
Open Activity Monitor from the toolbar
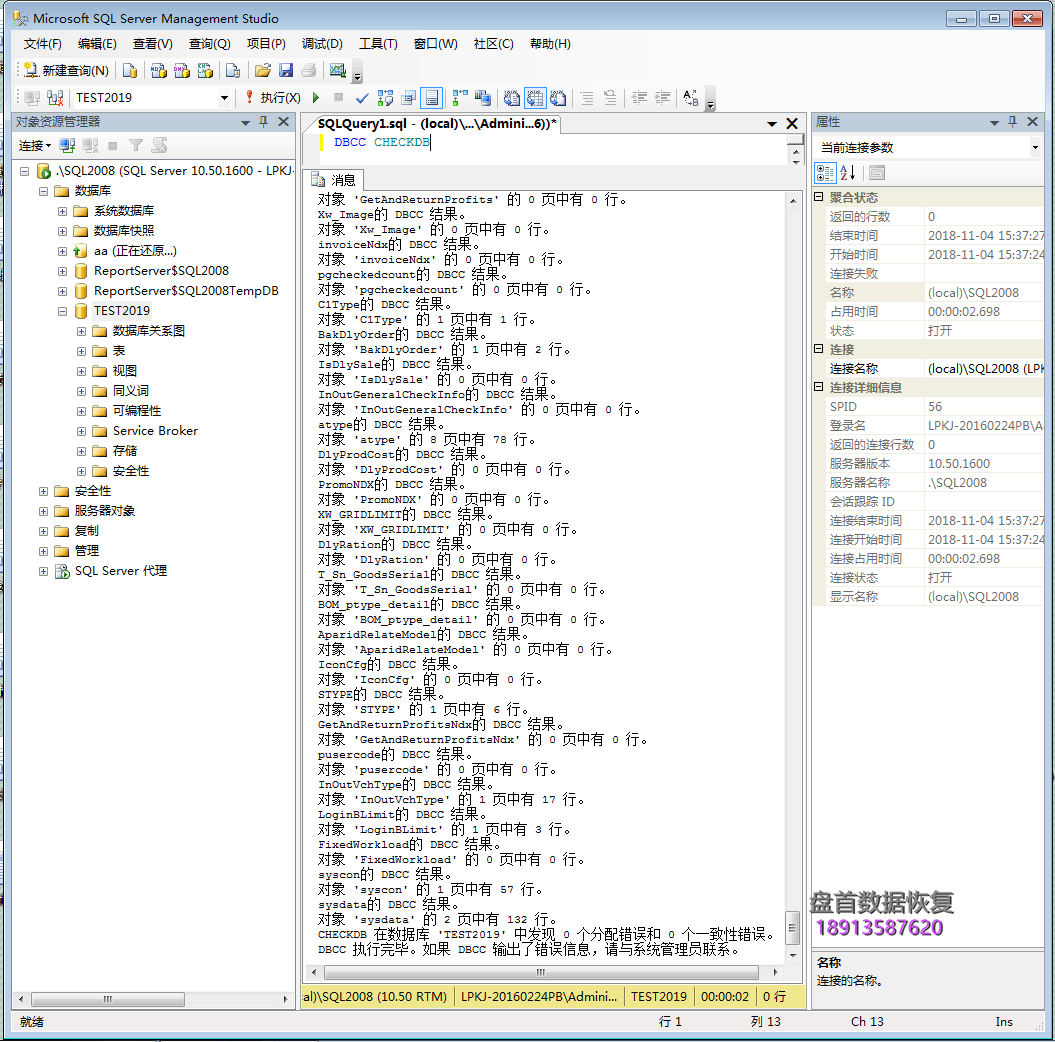pyautogui.click(x=337, y=71)
